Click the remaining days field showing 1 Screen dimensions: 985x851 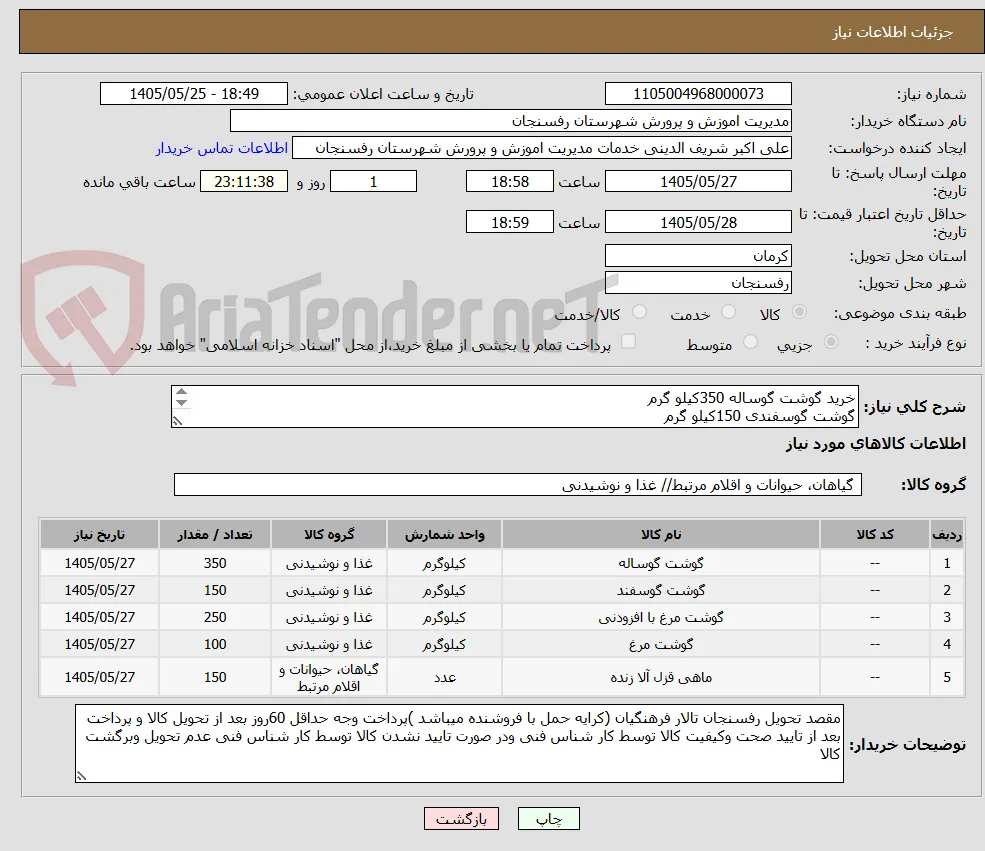click(373, 182)
